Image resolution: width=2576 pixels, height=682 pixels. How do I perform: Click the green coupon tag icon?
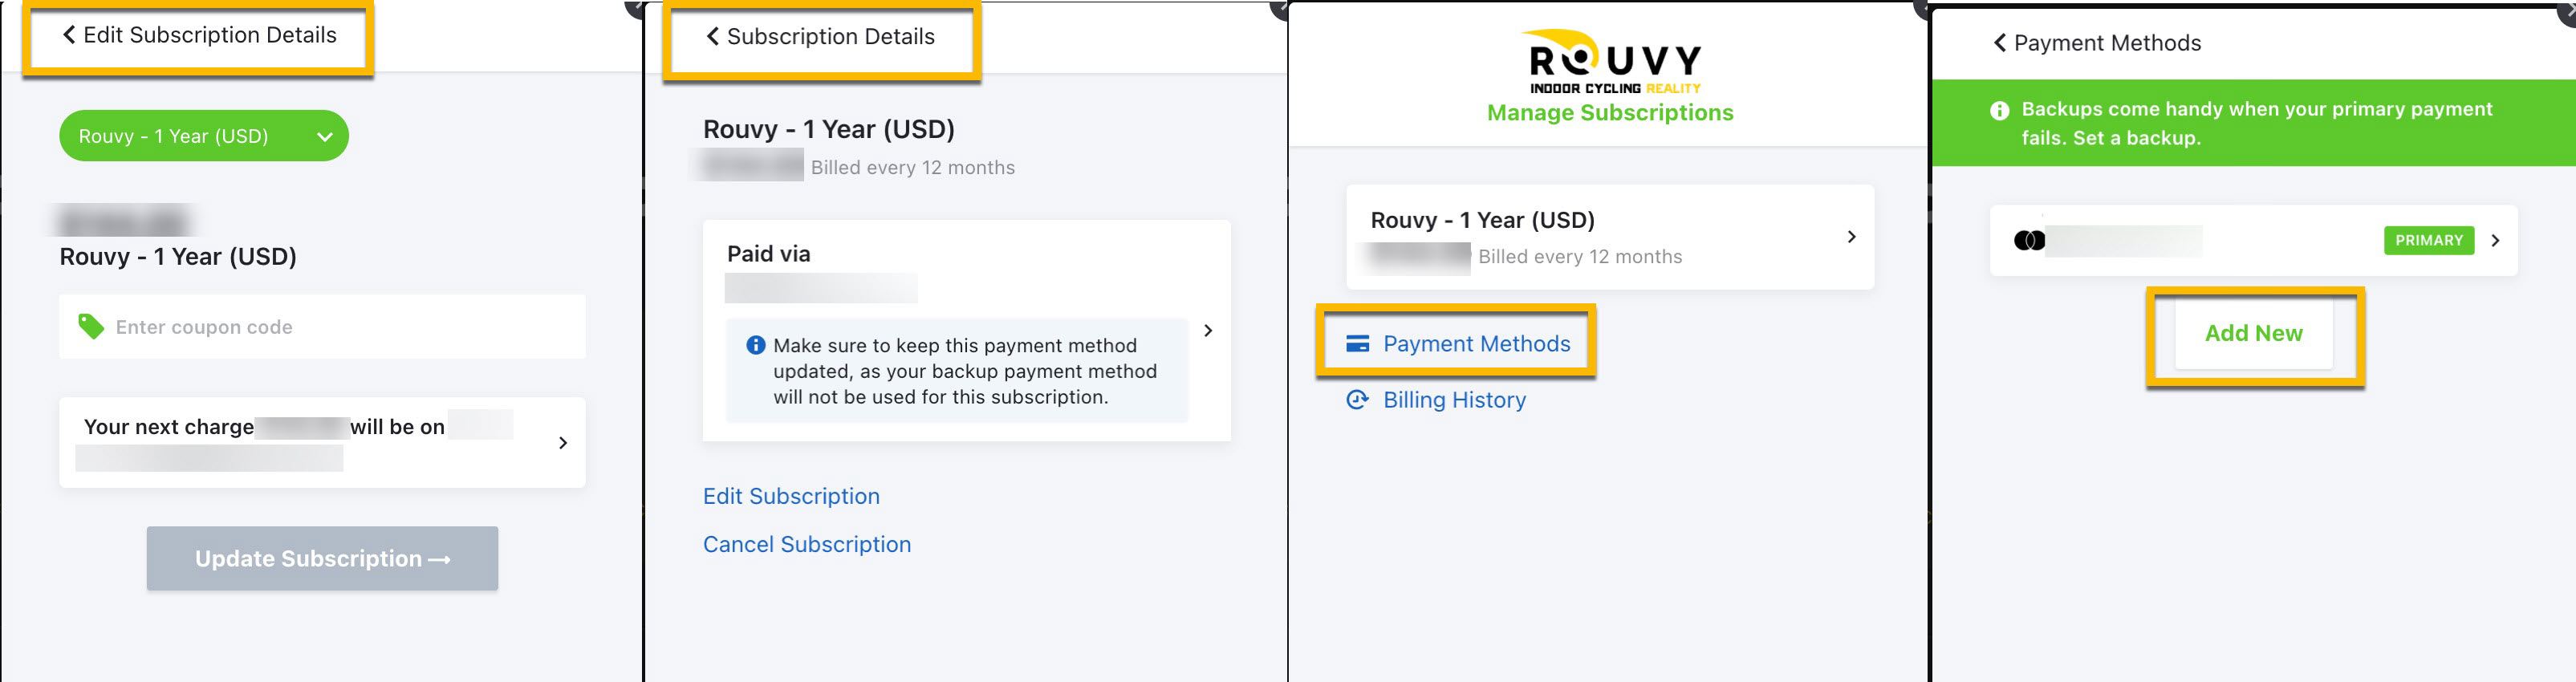tap(91, 327)
